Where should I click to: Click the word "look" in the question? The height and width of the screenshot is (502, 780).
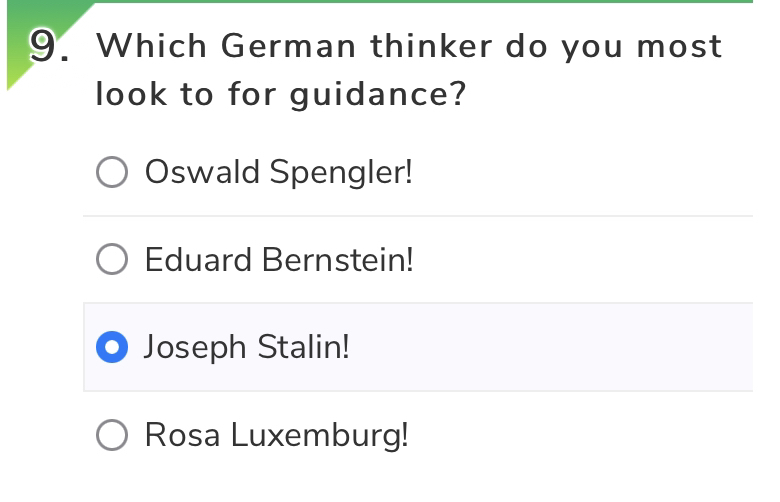(x=124, y=96)
